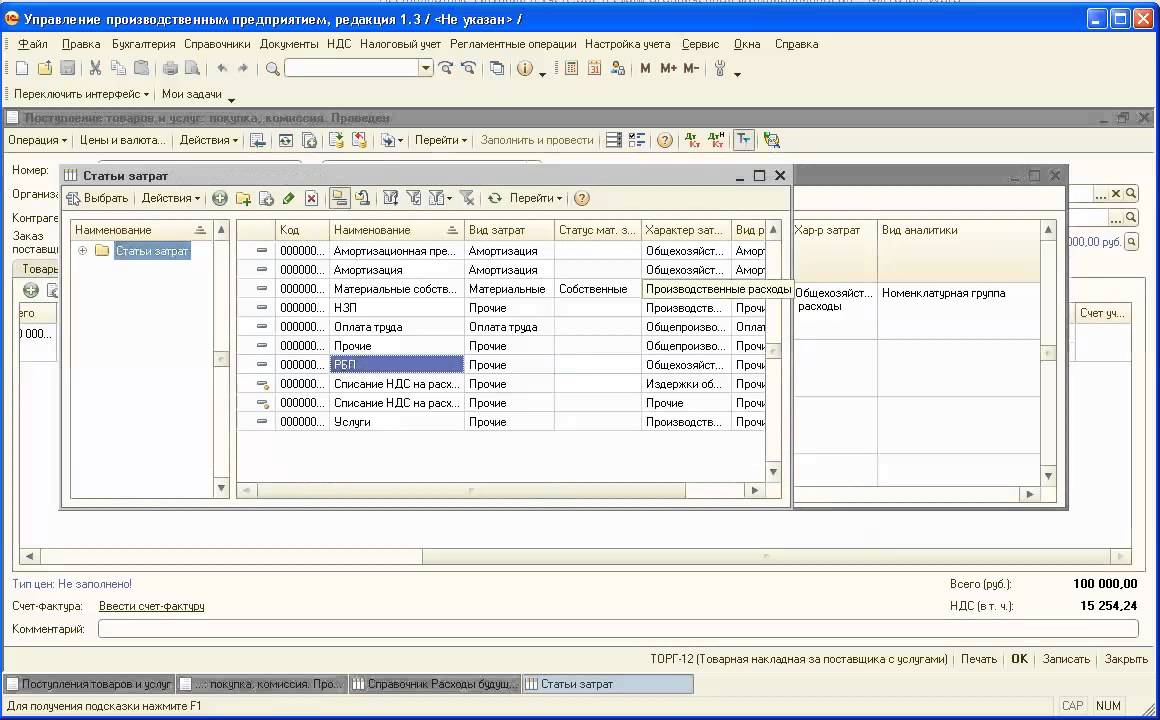Open the search box dropdown arrow
1160x720 pixels.
pyautogui.click(x=425, y=68)
